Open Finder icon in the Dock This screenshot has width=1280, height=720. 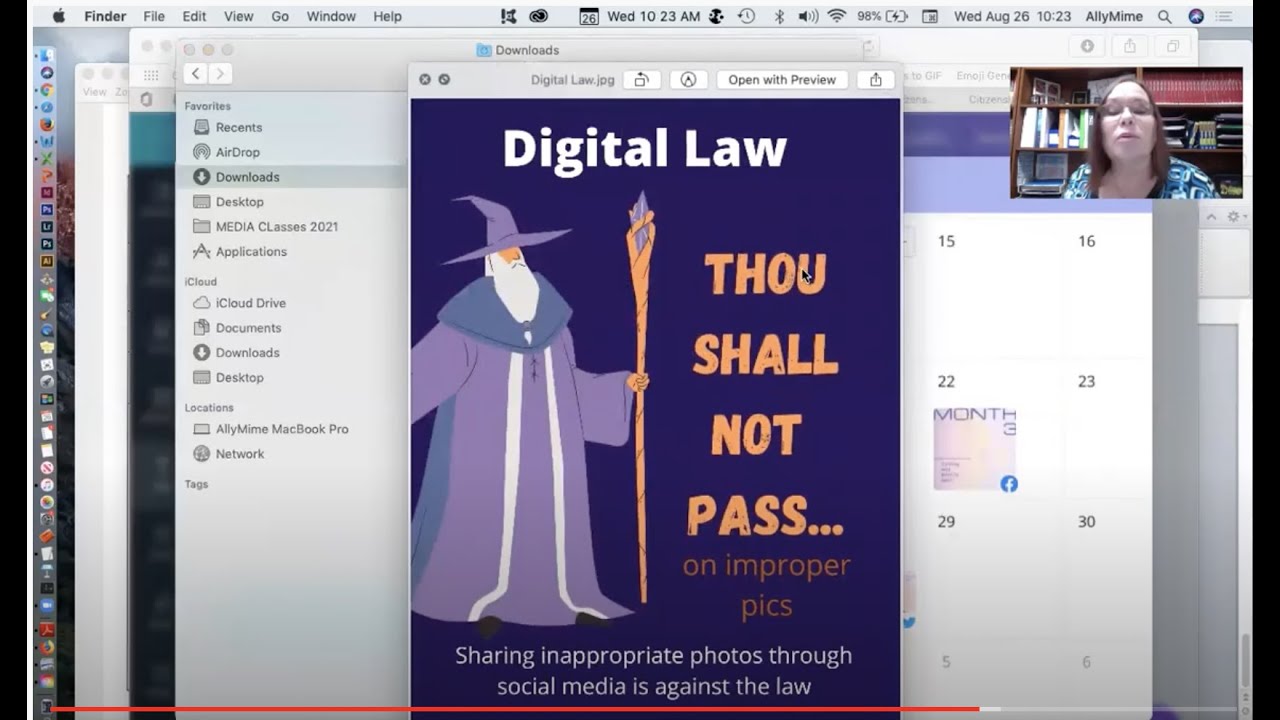pos(46,55)
